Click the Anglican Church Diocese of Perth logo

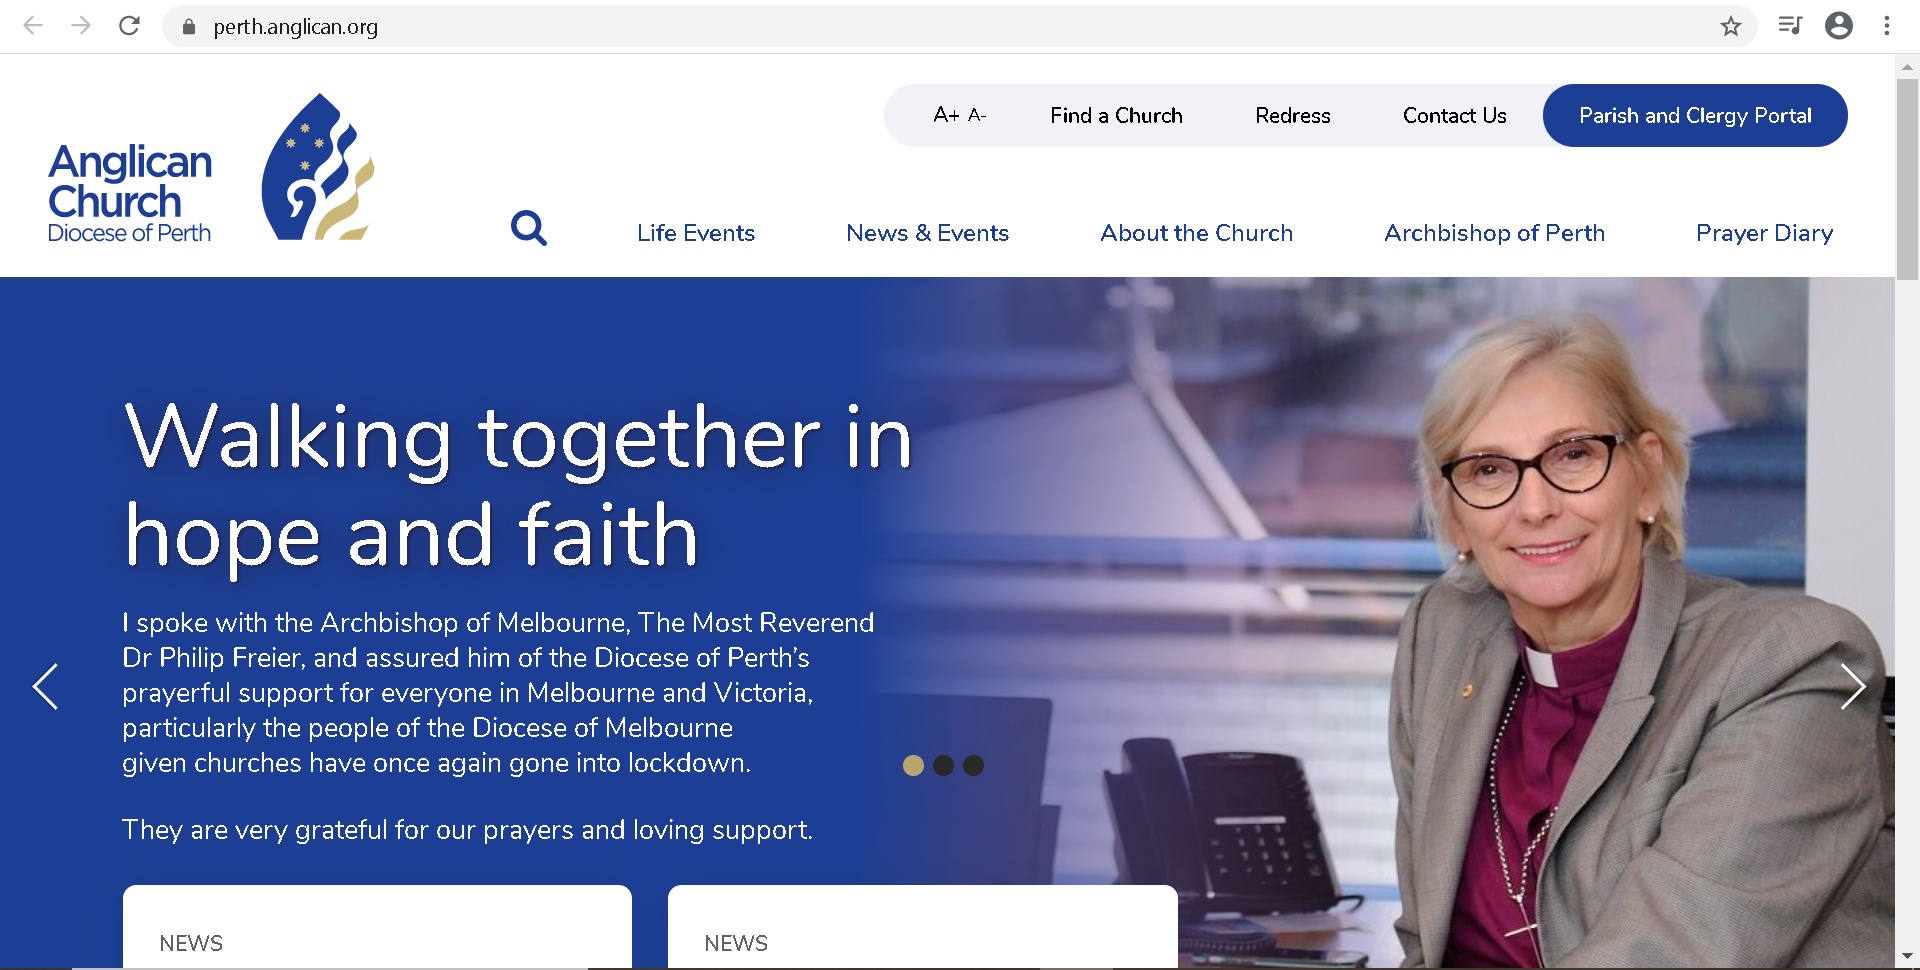tap(200, 168)
